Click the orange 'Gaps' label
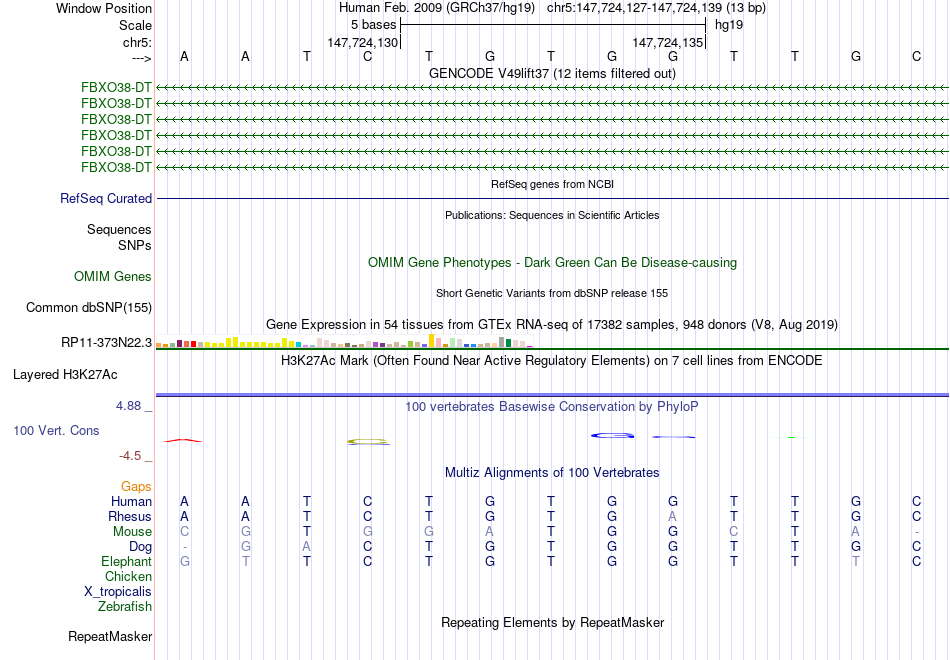The width and height of the screenshot is (950, 660). click(136, 487)
